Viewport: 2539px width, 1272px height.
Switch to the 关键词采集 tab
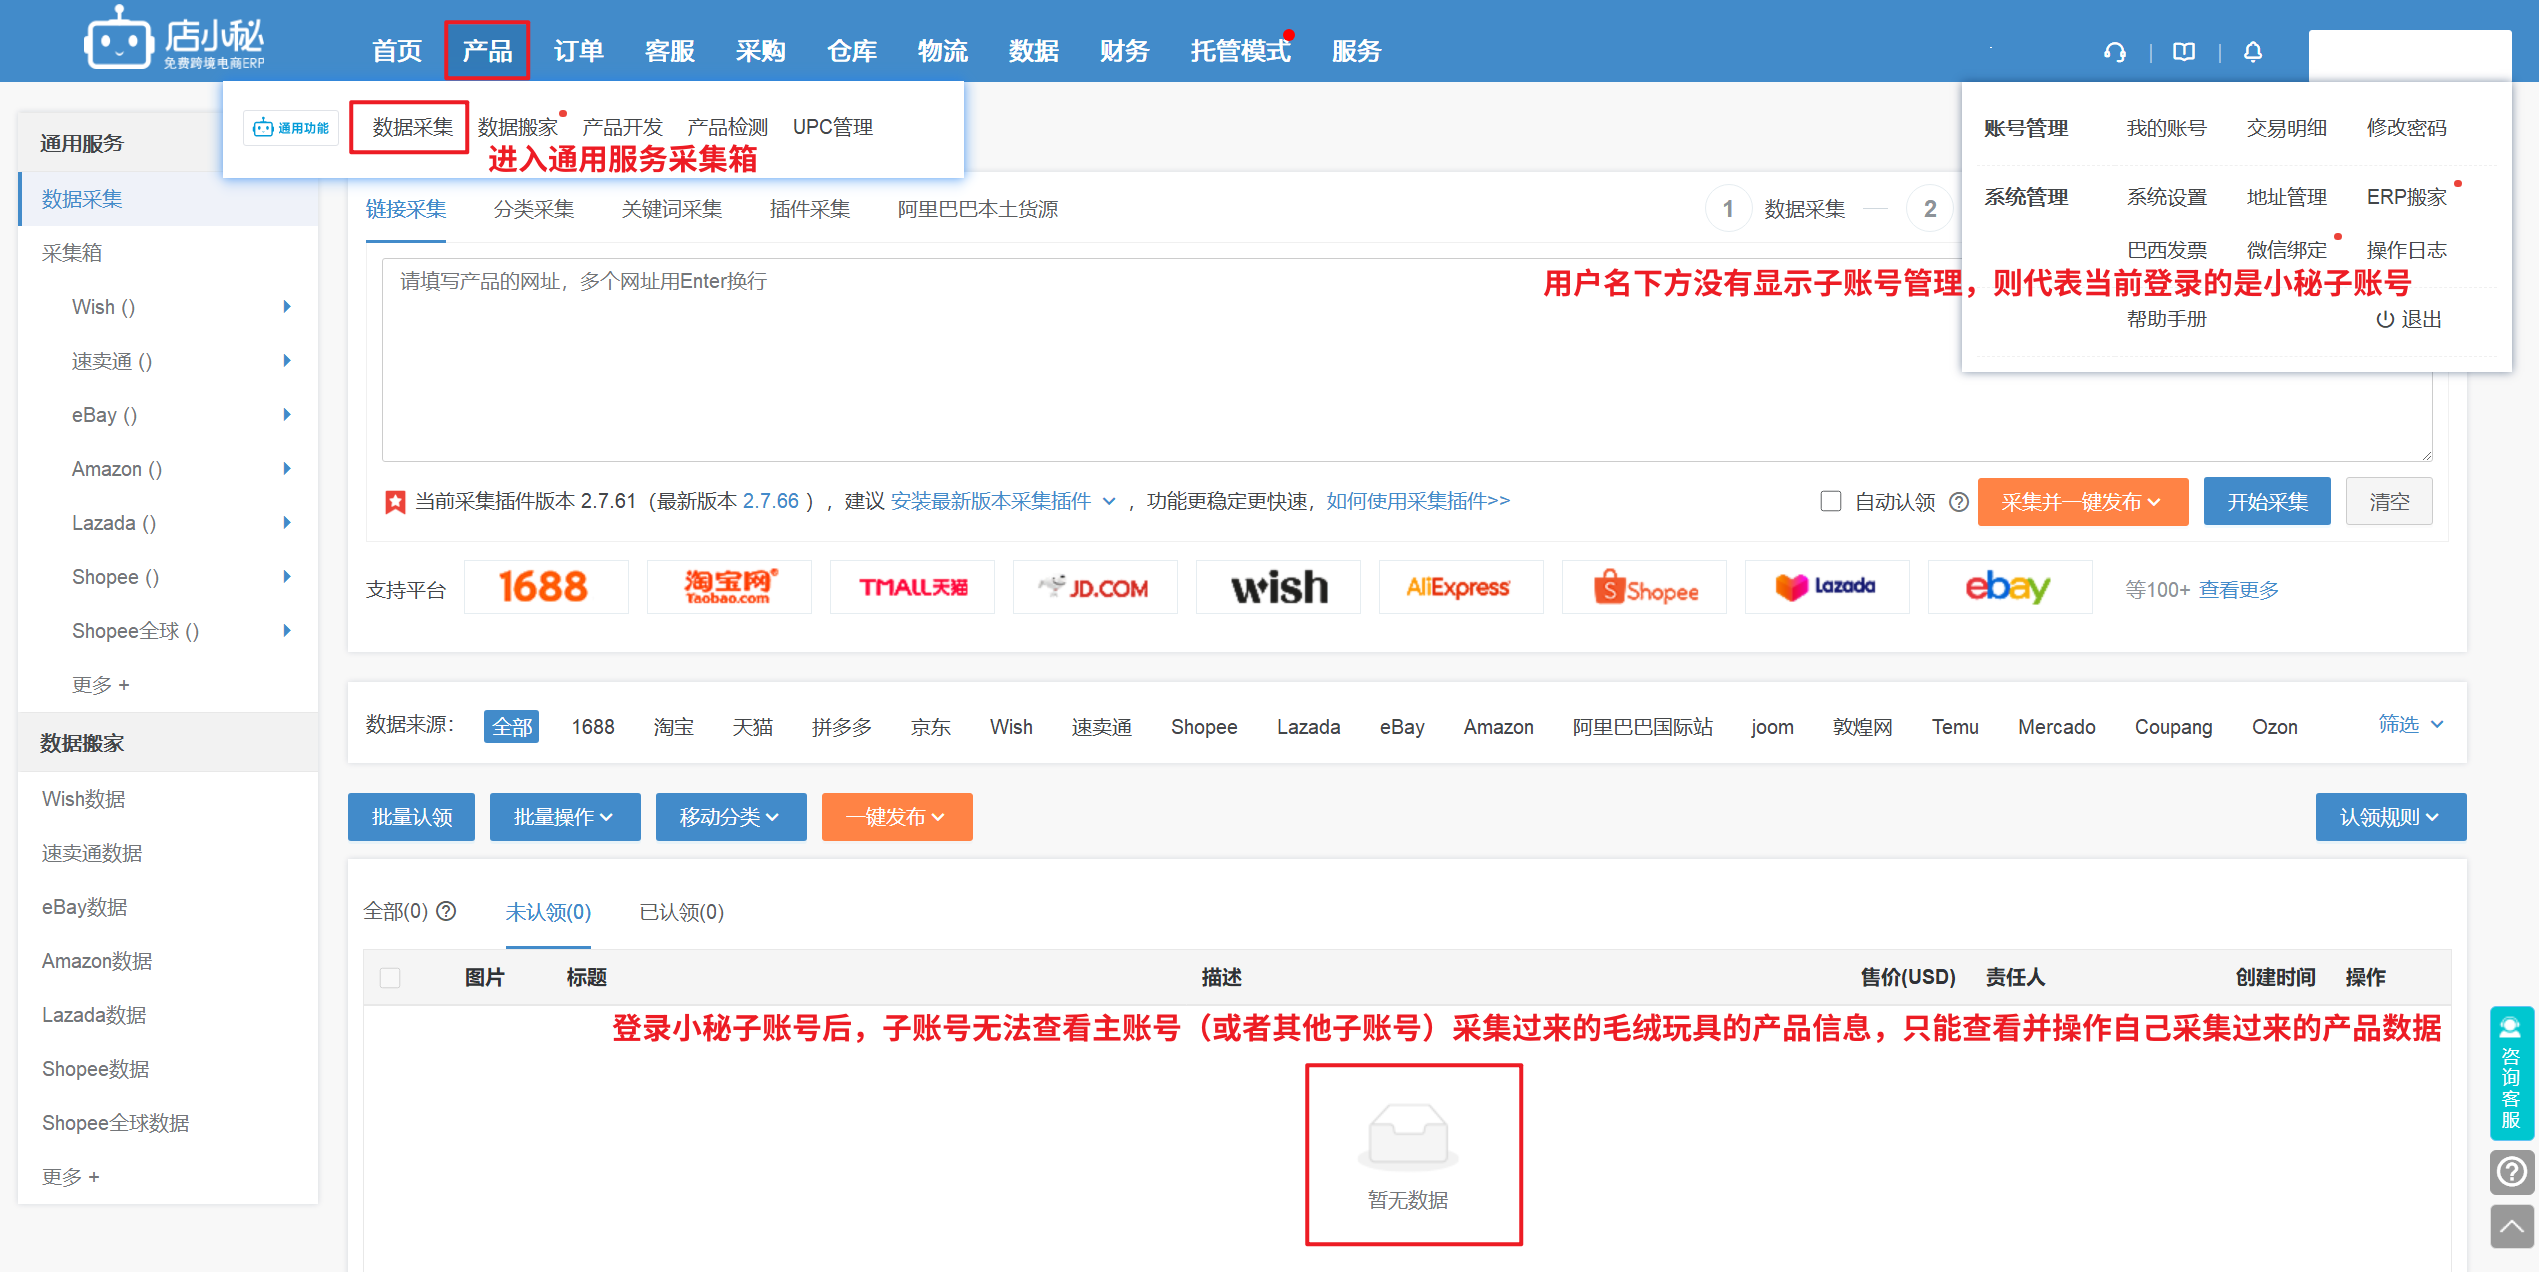(x=671, y=209)
